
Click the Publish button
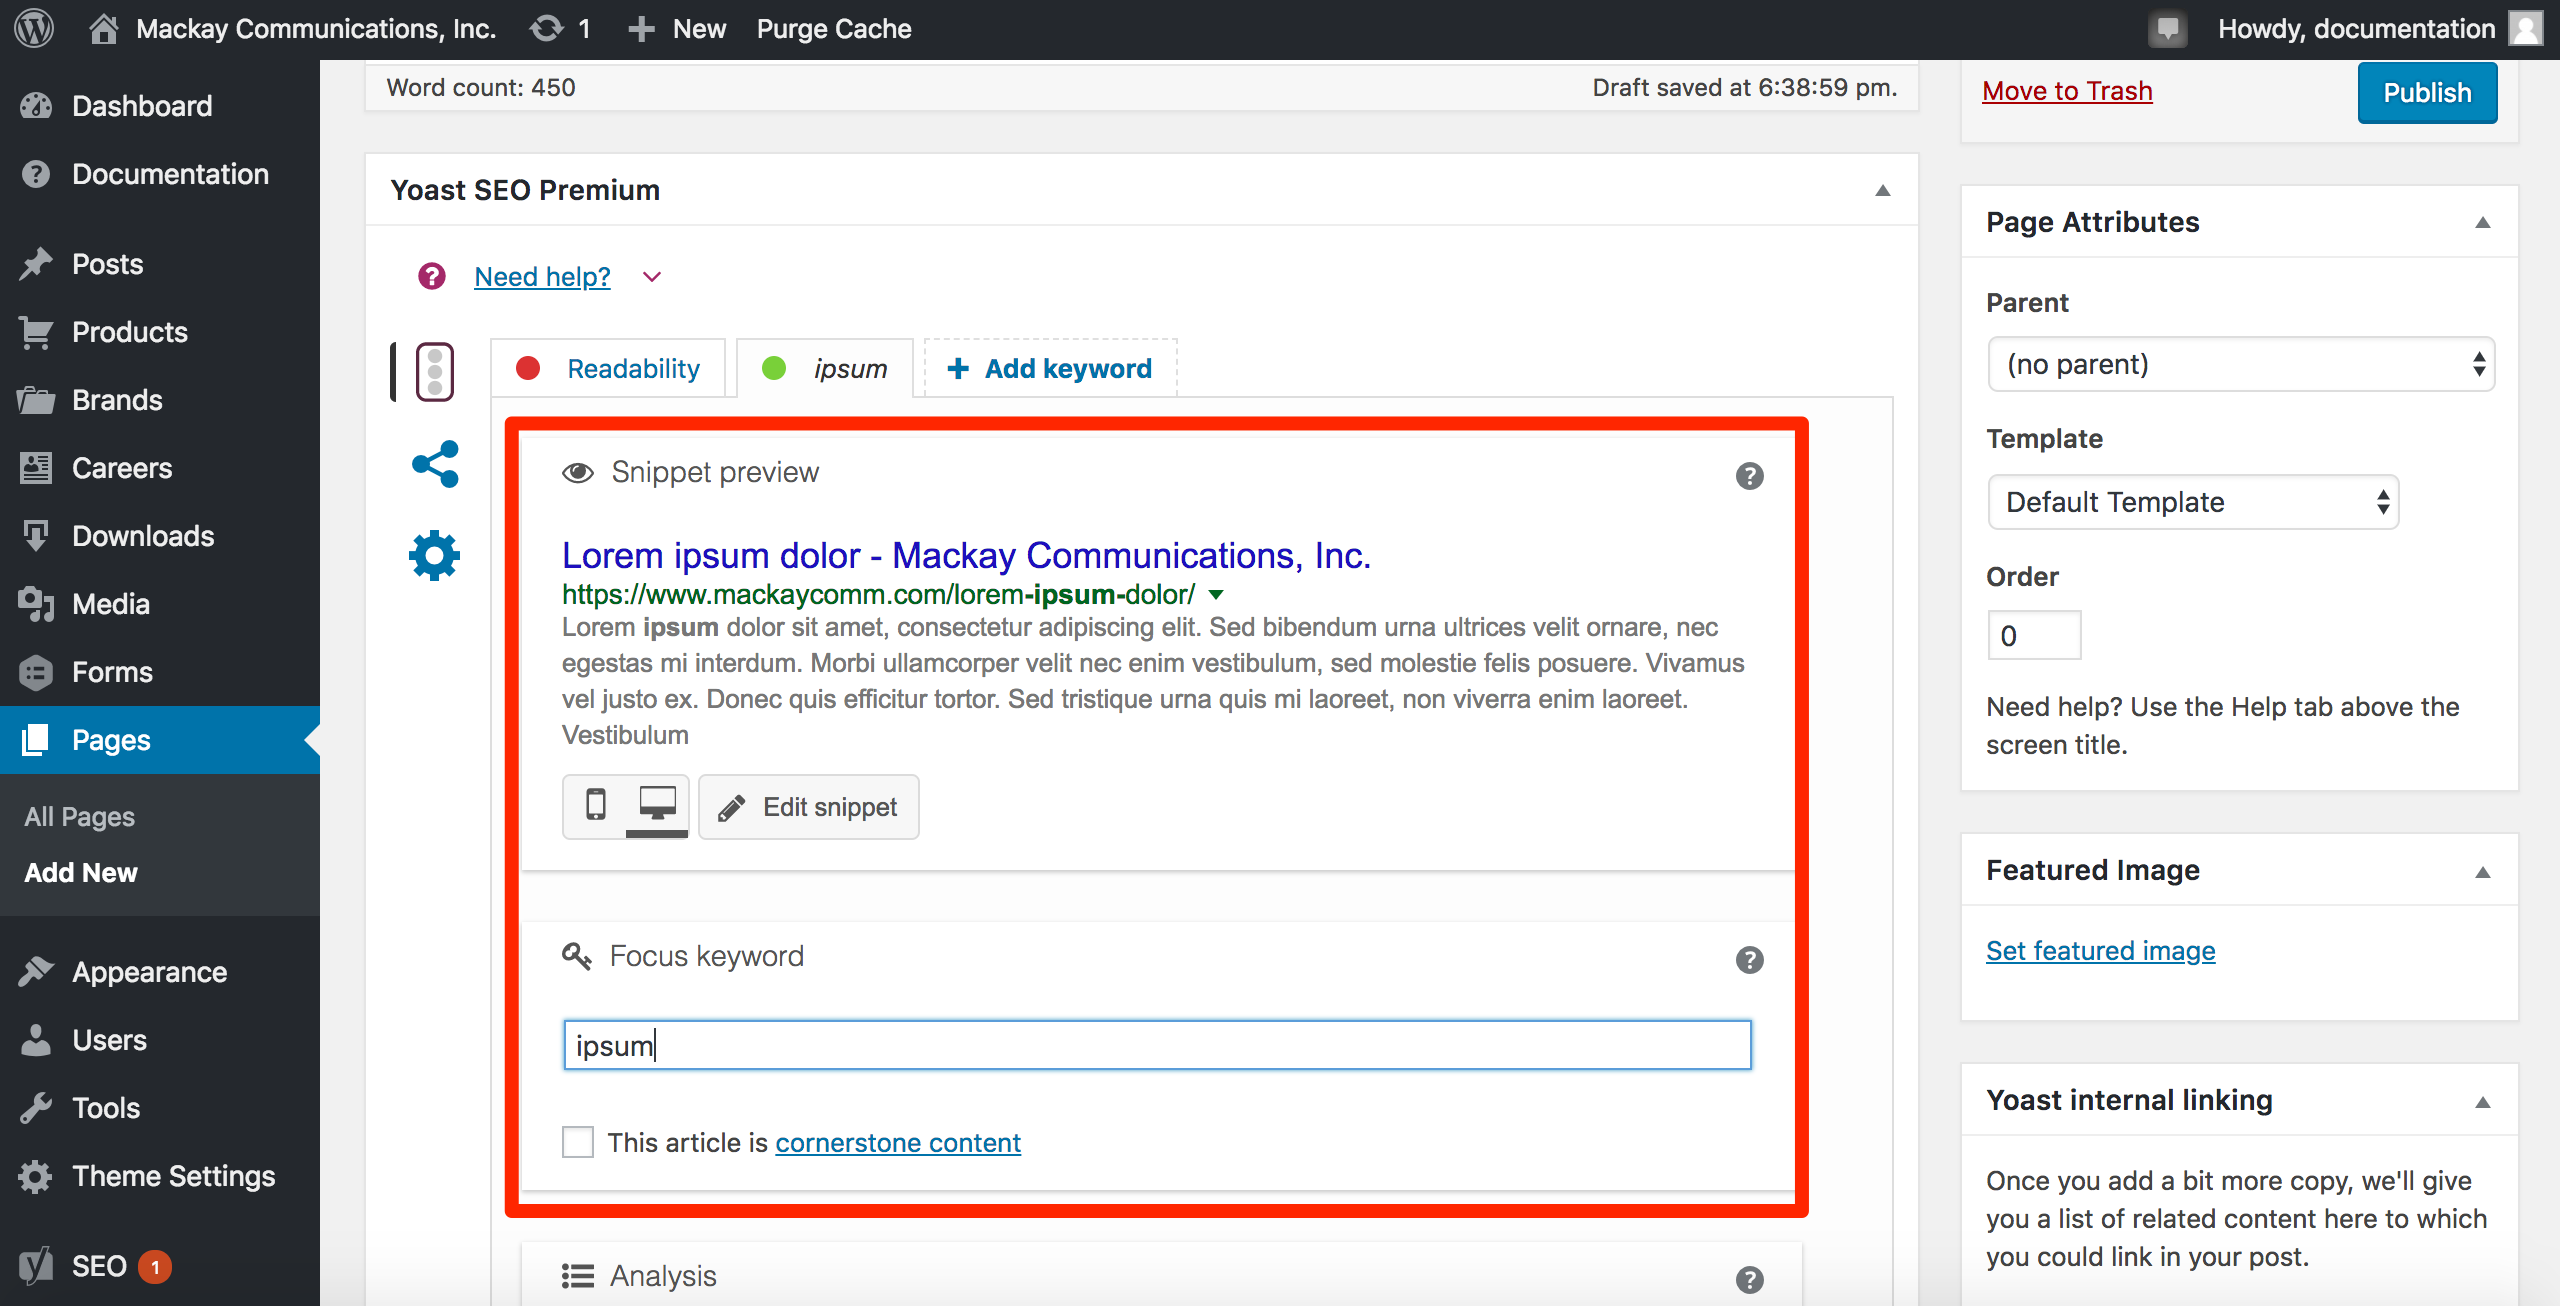(2427, 92)
